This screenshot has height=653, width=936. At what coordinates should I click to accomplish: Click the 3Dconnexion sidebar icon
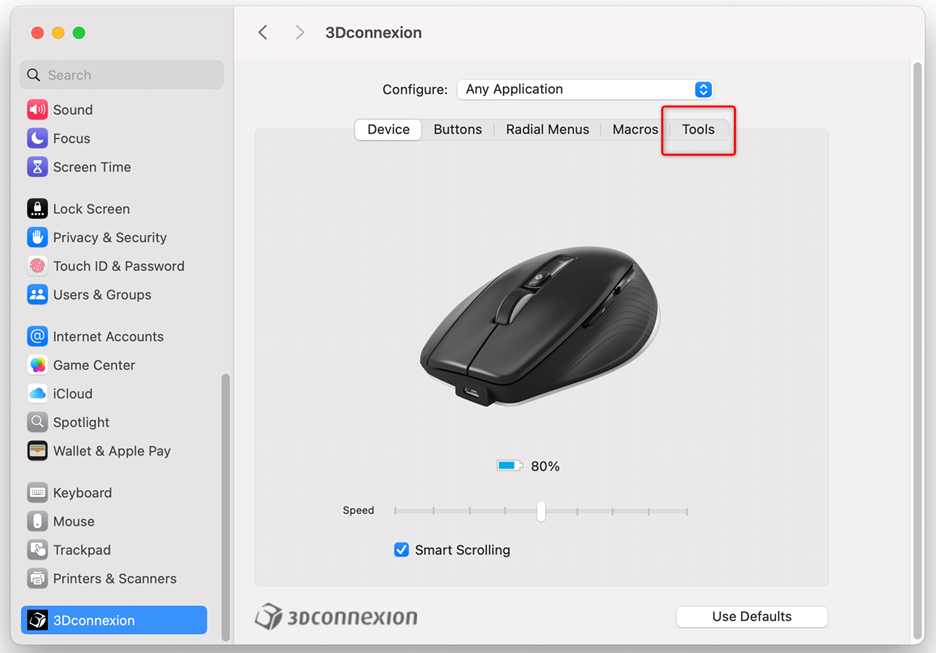[x=37, y=620]
